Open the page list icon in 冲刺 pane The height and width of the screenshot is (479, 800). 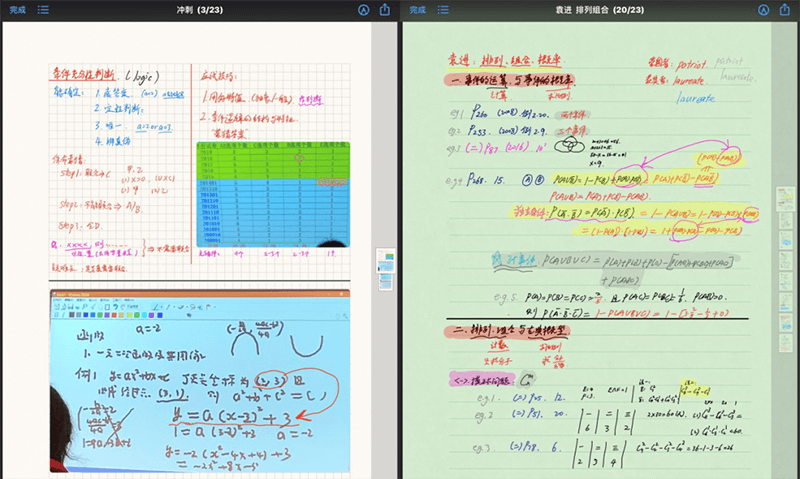(x=43, y=10)
